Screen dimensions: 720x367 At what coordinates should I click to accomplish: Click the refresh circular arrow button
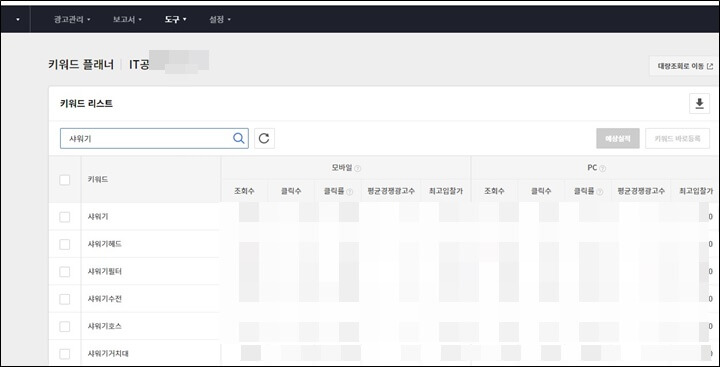[264, 138]
